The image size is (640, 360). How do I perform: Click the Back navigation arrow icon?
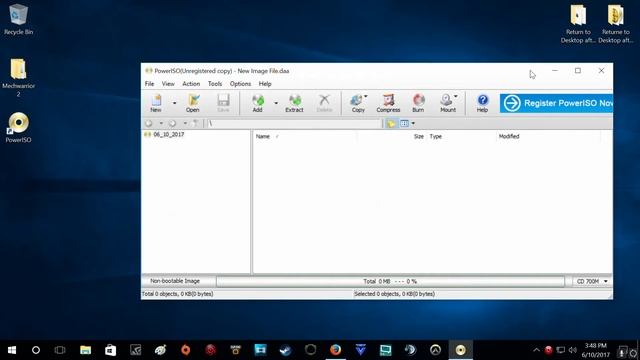click(x=149, y=123)
